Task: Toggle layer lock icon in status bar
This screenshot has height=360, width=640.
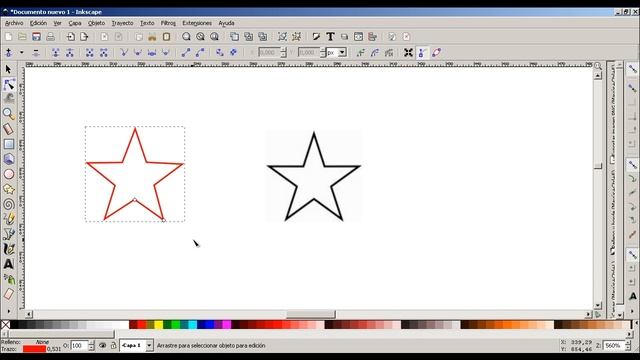Action: pyautogui.click(x=113, y=345)
